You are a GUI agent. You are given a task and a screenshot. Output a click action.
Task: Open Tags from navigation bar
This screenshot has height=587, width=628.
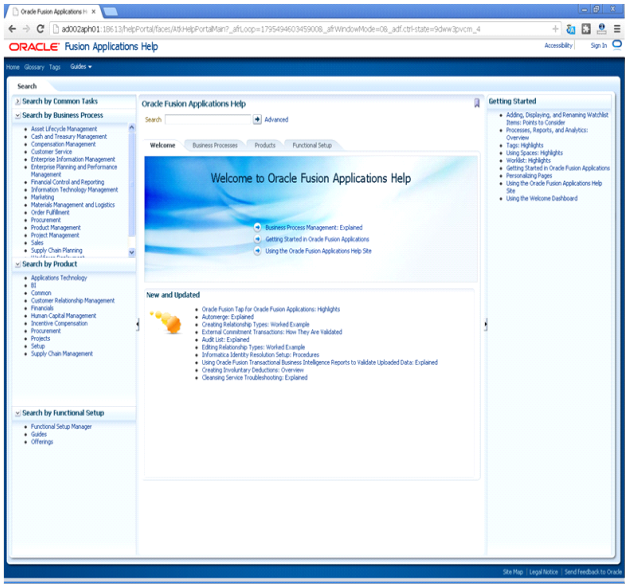point(55,67)
